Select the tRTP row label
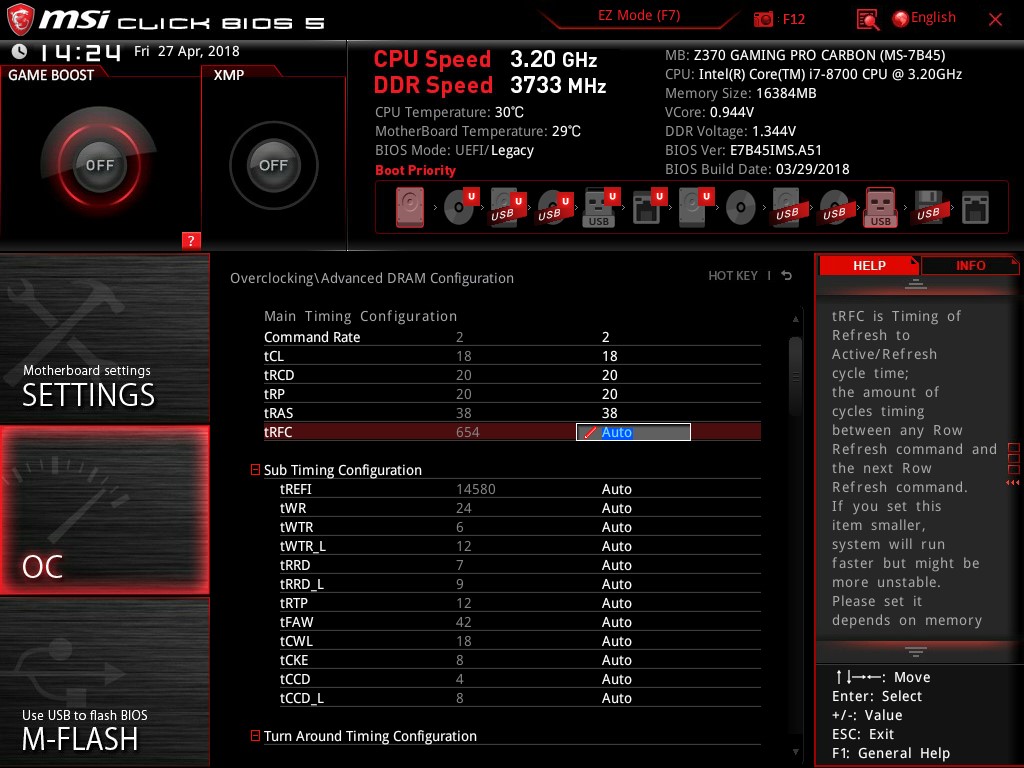The width and height of the screenshot is (1024, 768). coord(294,603)
